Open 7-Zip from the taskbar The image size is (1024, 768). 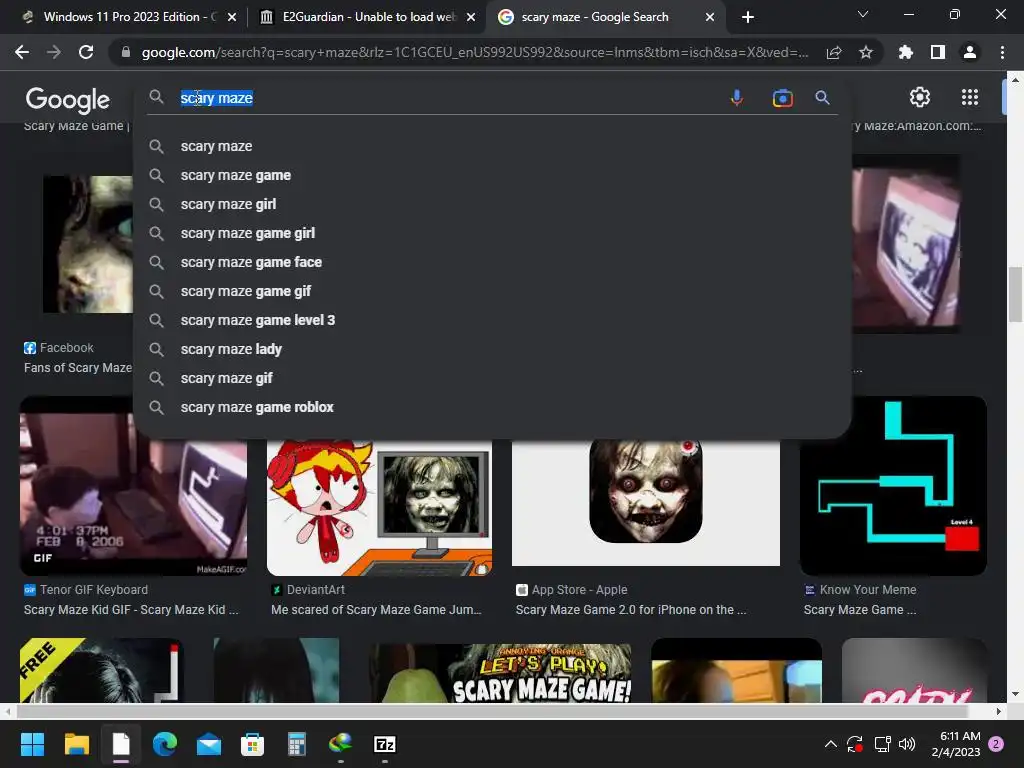point(385,744)
